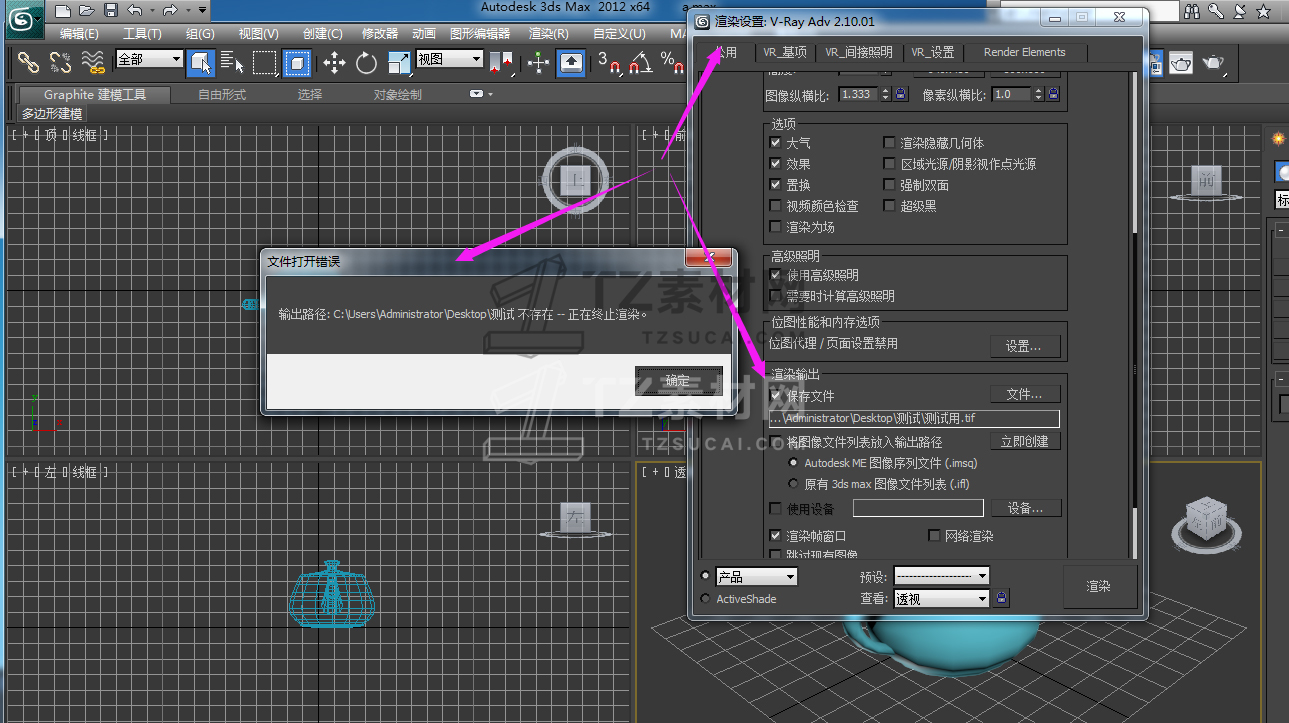
Task: Enable the 网络渲染 net render checkbox
Action: [935, 536]
